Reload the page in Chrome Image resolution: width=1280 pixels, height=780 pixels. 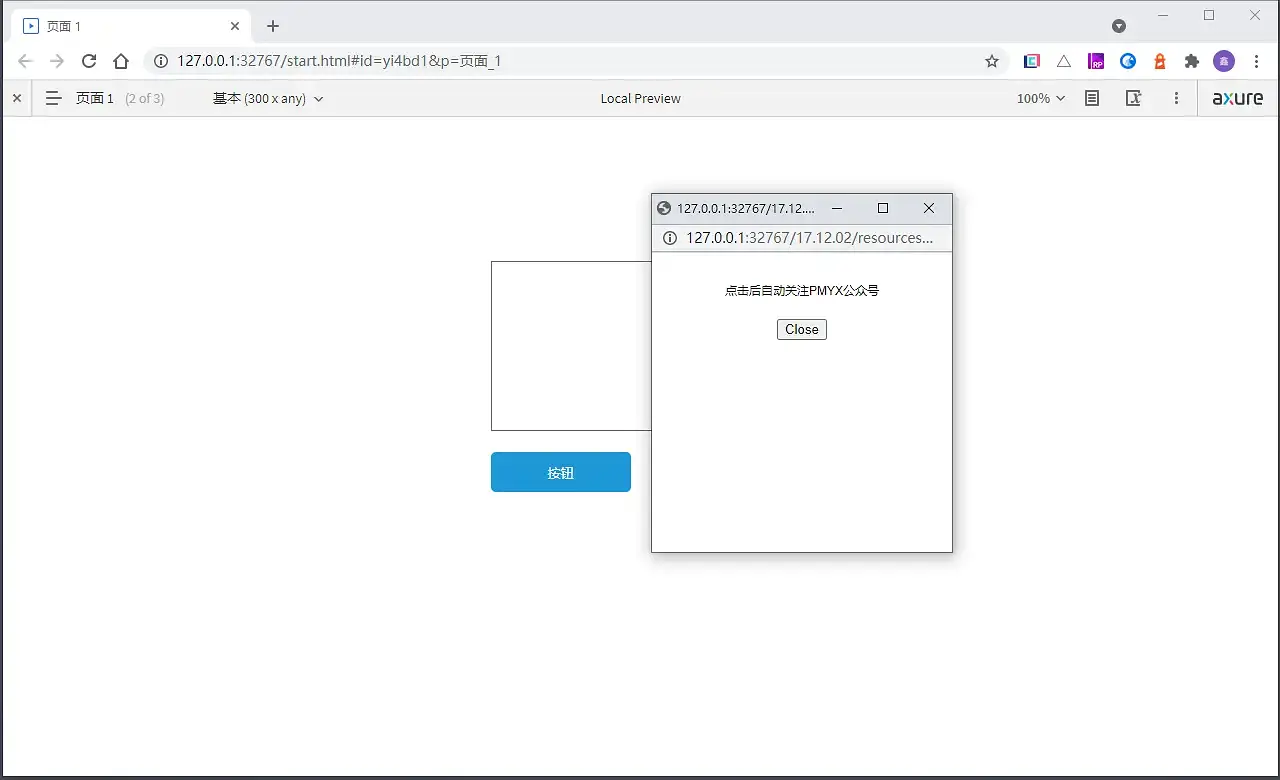tap(89, 61)
